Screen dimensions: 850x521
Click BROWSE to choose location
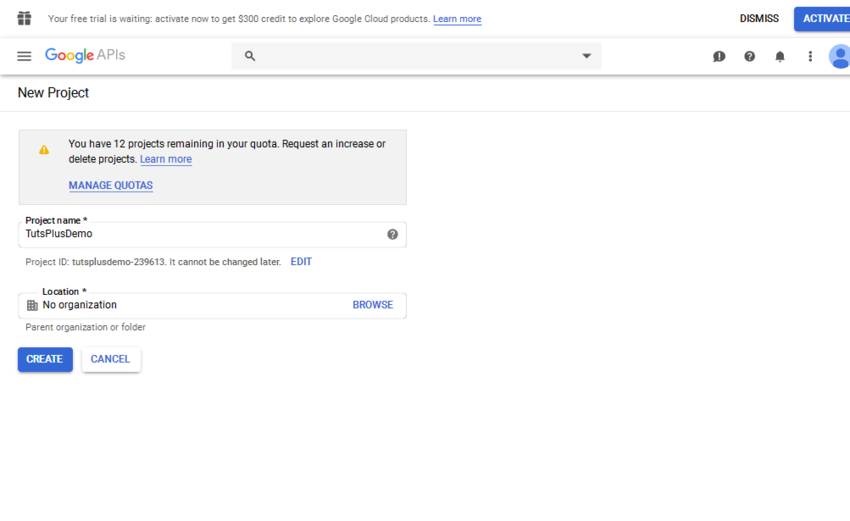click(372, 305)
